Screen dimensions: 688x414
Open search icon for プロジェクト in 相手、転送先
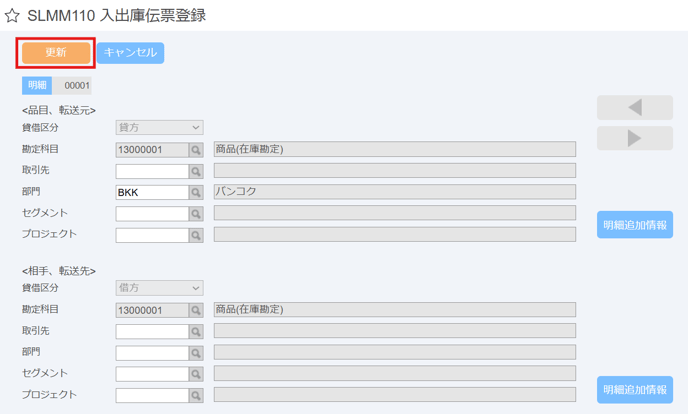[x=196, y=395]
